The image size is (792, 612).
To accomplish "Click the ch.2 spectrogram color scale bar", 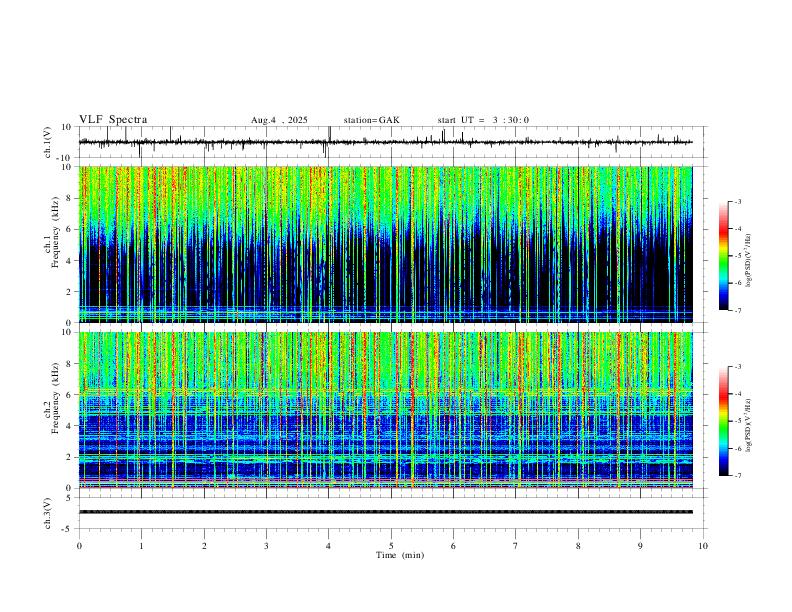I will [x=723, y=421].
